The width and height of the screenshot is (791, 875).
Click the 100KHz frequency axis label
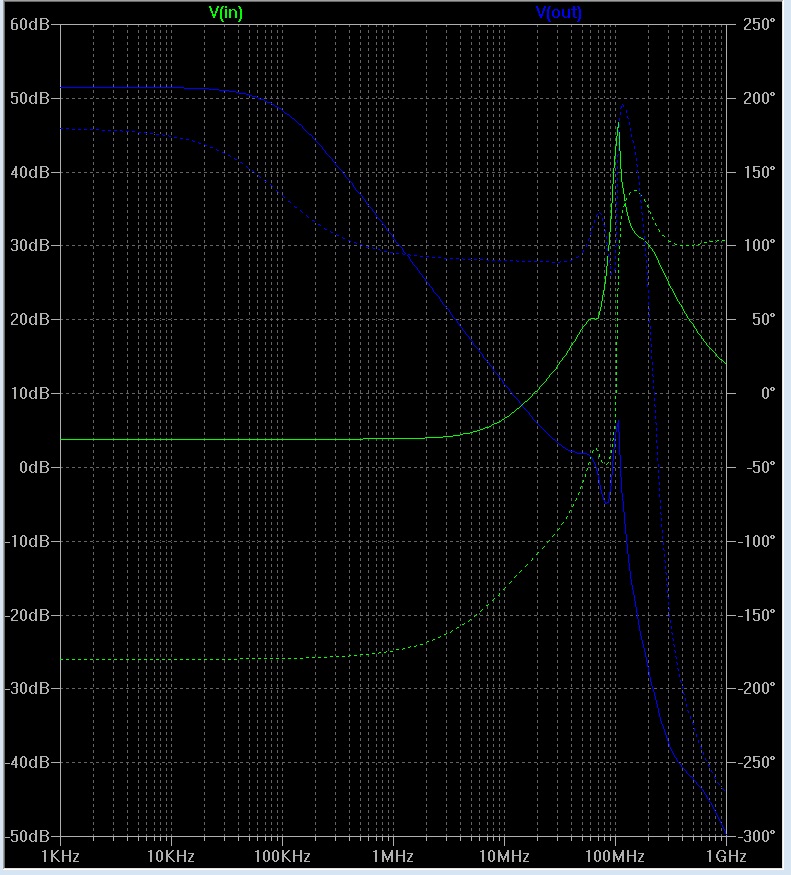(x=282, y=856)
